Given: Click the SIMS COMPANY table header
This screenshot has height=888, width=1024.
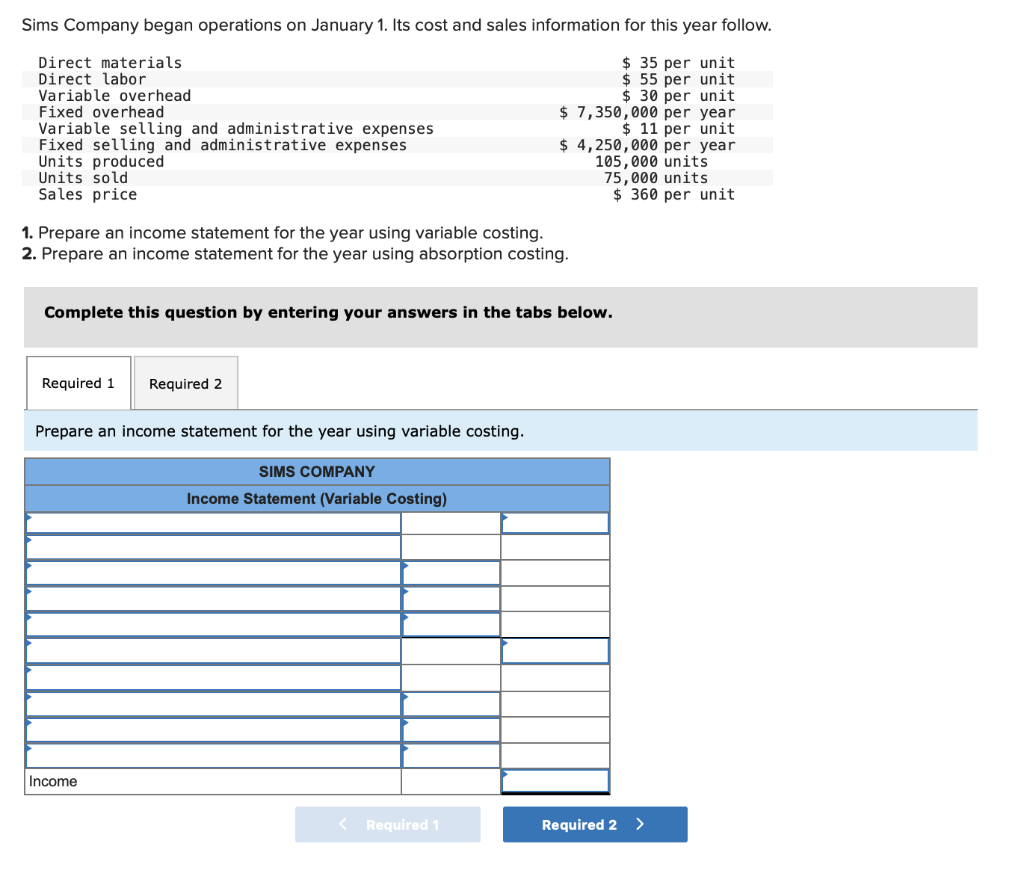Looking at the screenshot, I should pos(317,471).
